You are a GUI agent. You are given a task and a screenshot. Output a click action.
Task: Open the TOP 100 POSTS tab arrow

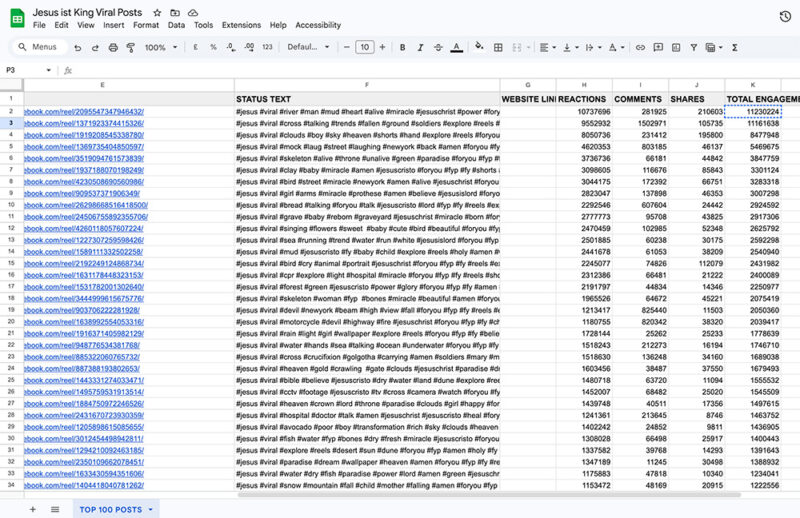pyautogui.click(x=150, y=509)
